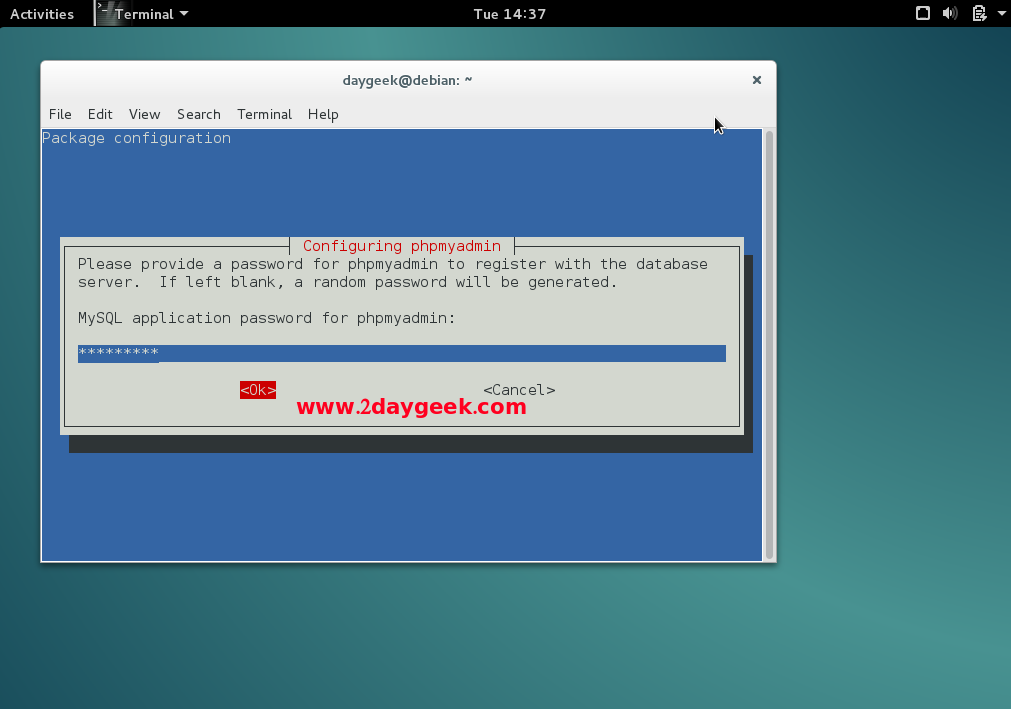Click the Terminal icon in top bar
The height and width of the screenshot is (709, 1011).
pyautogui.click(x=103, y=14)
